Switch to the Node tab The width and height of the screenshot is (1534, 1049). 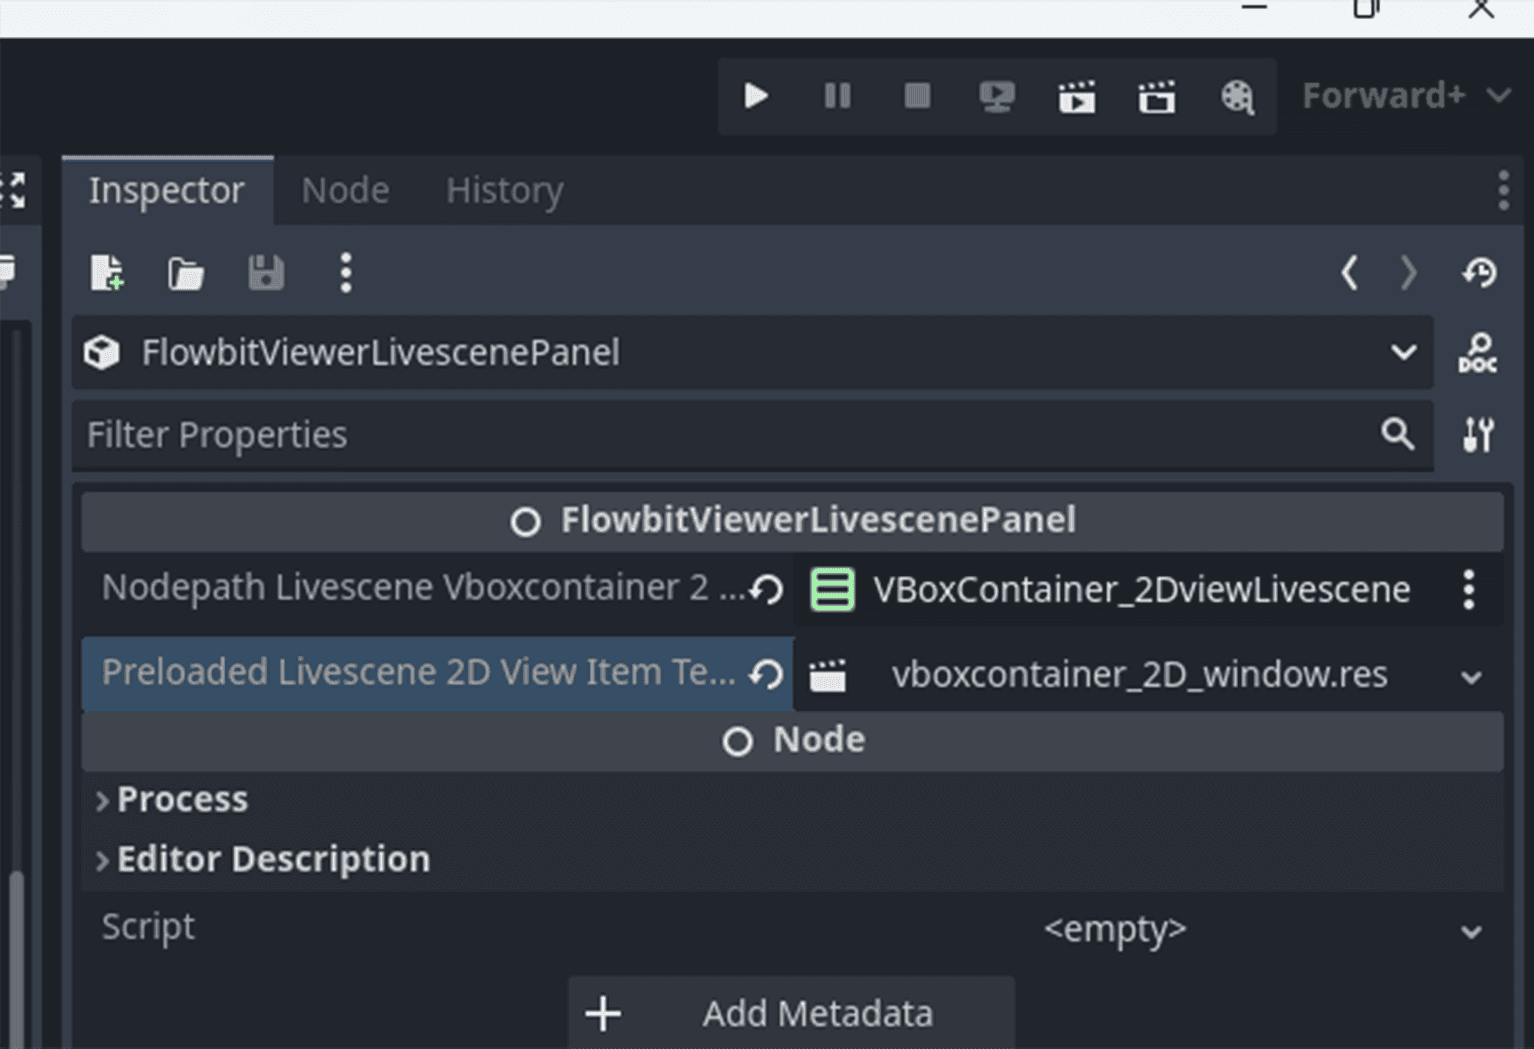[345, 190]
